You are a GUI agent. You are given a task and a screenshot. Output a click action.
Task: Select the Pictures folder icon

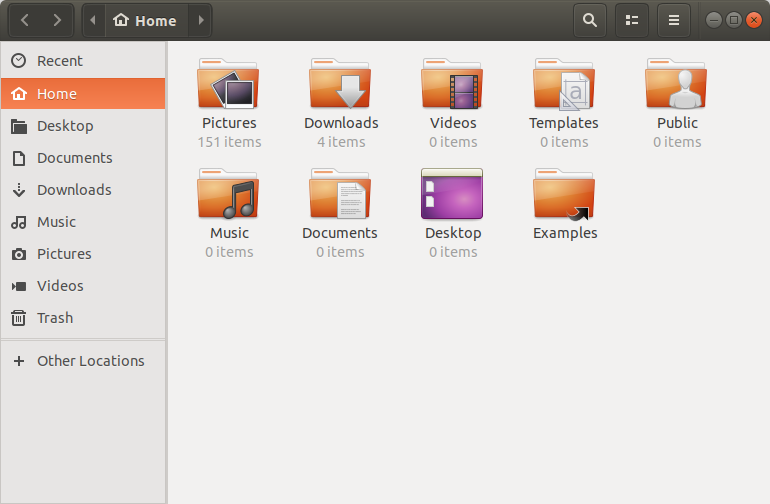click(x=228, y=84)
